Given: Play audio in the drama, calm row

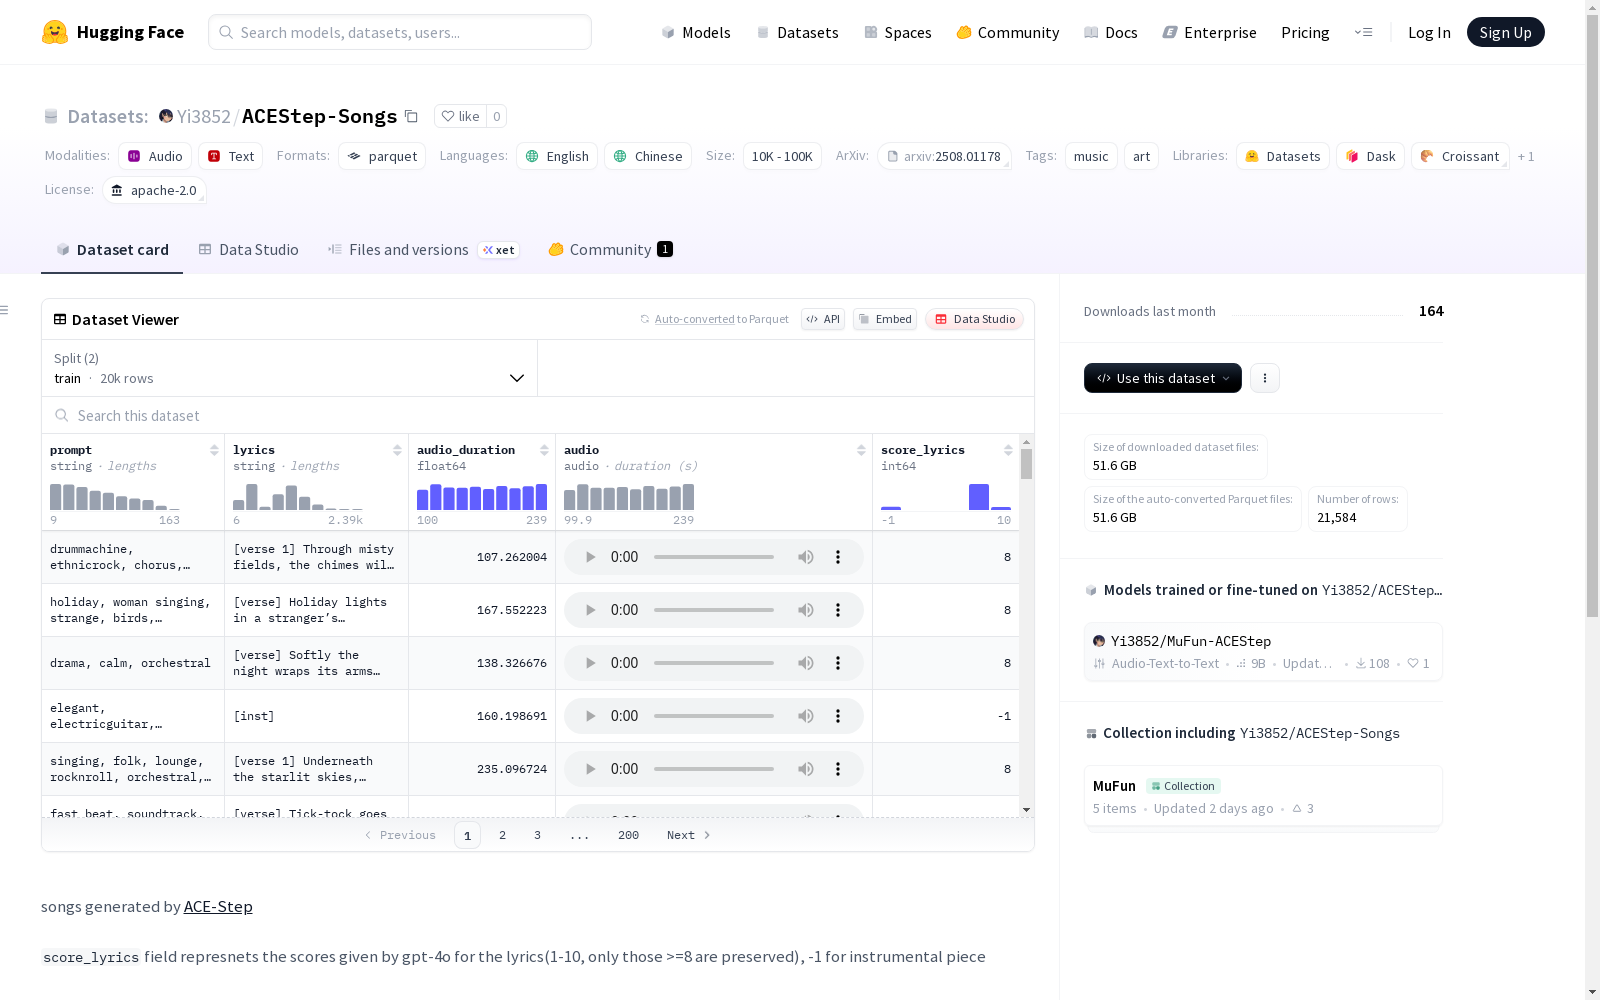Looking at the screenshot, I should click(x=590, y=663).
